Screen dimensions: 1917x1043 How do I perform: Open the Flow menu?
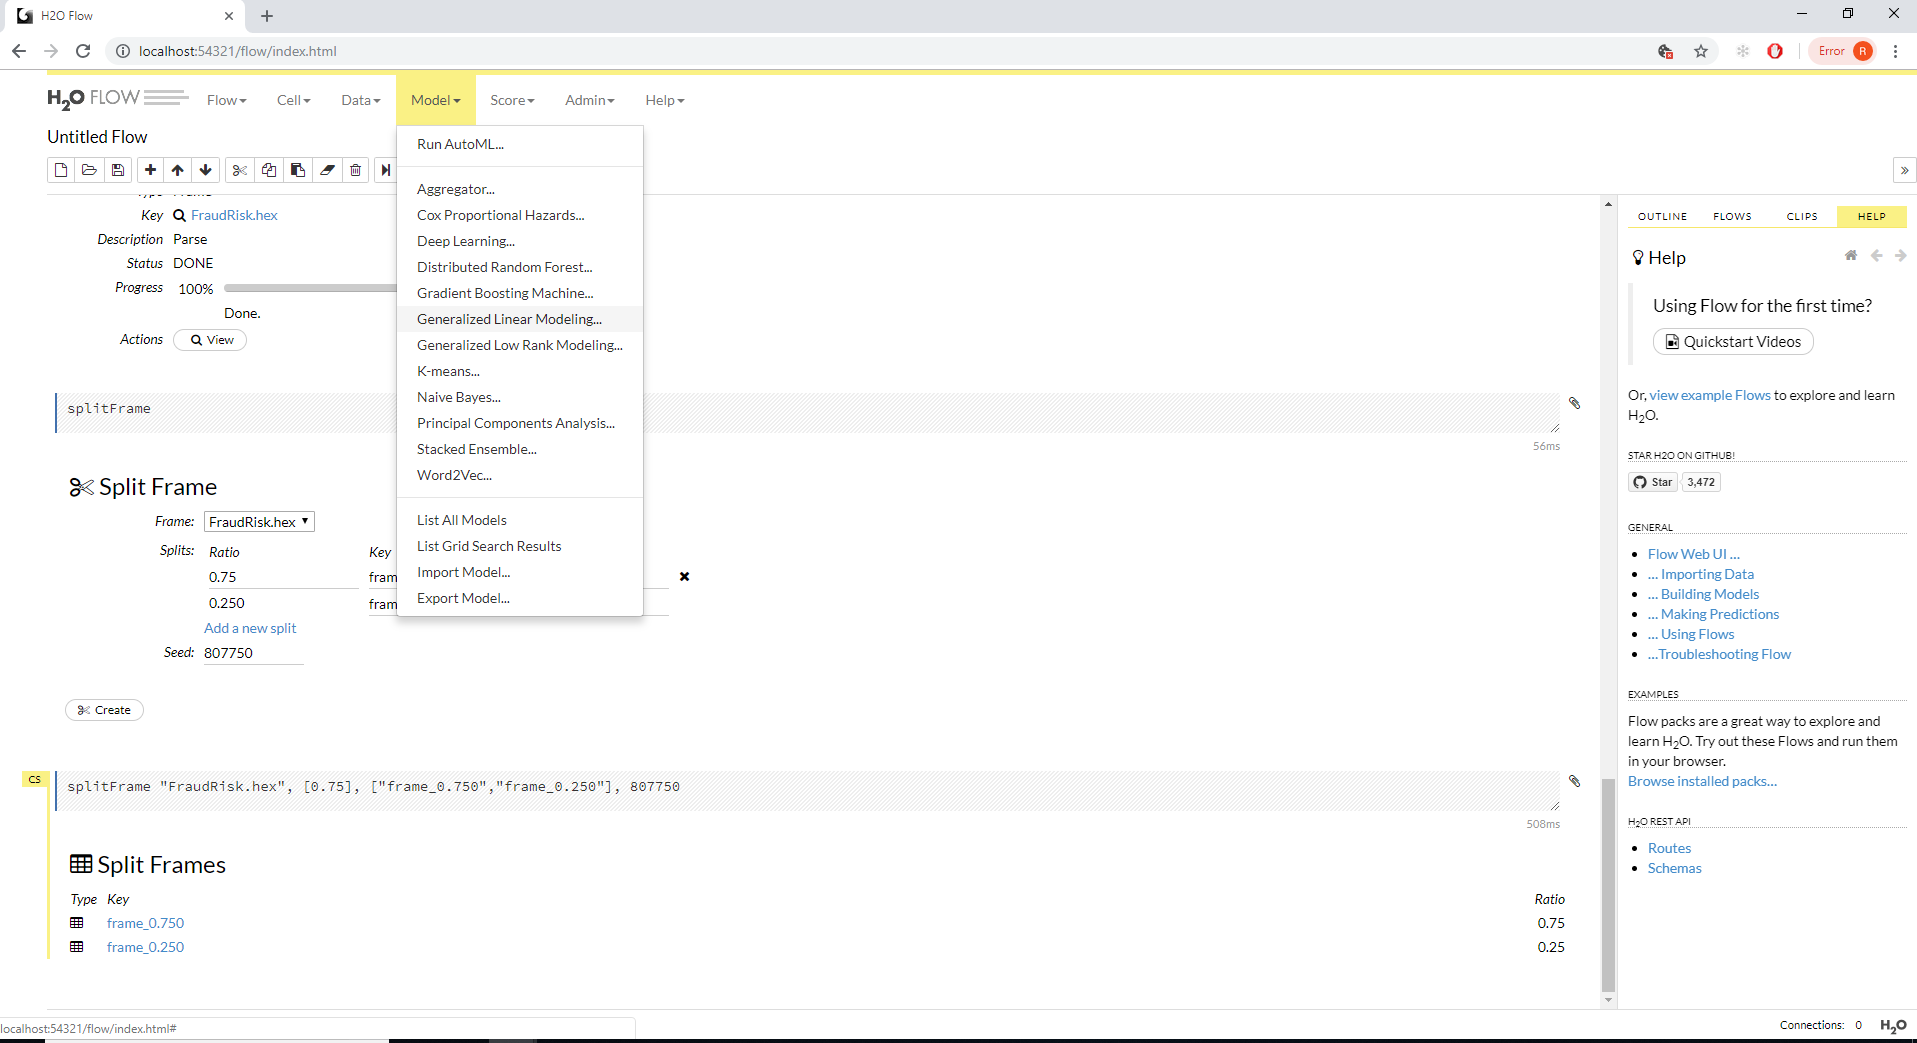227,100
